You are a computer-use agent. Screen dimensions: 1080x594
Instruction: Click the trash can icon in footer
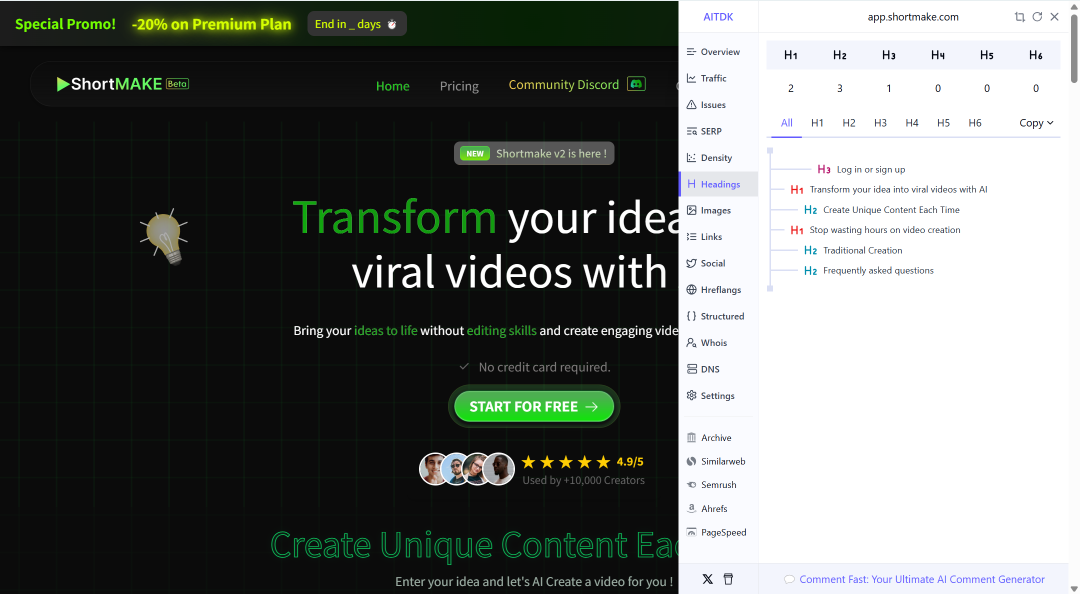(728, 579)
